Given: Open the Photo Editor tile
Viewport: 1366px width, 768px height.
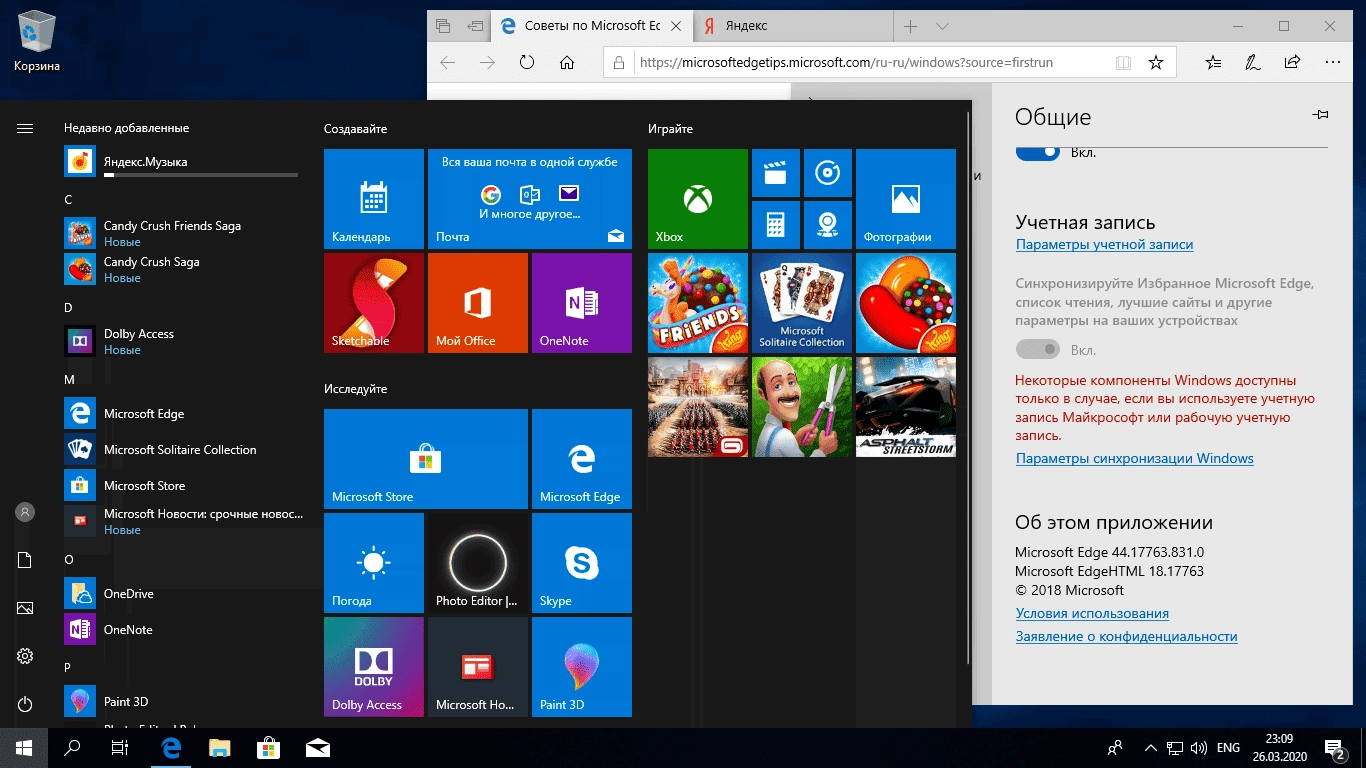Looking at the screenshot, I should coord(478,563).
